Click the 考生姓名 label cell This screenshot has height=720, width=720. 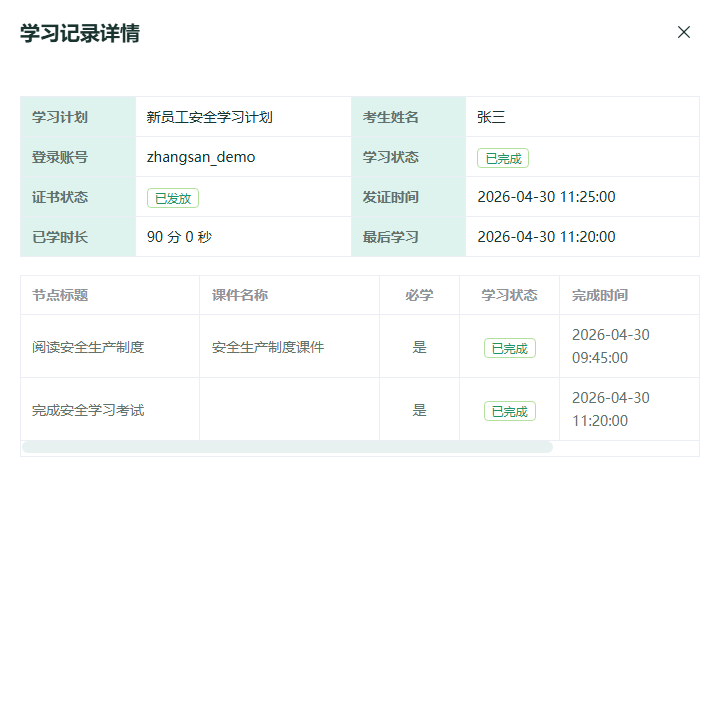(x=408, y=117)
